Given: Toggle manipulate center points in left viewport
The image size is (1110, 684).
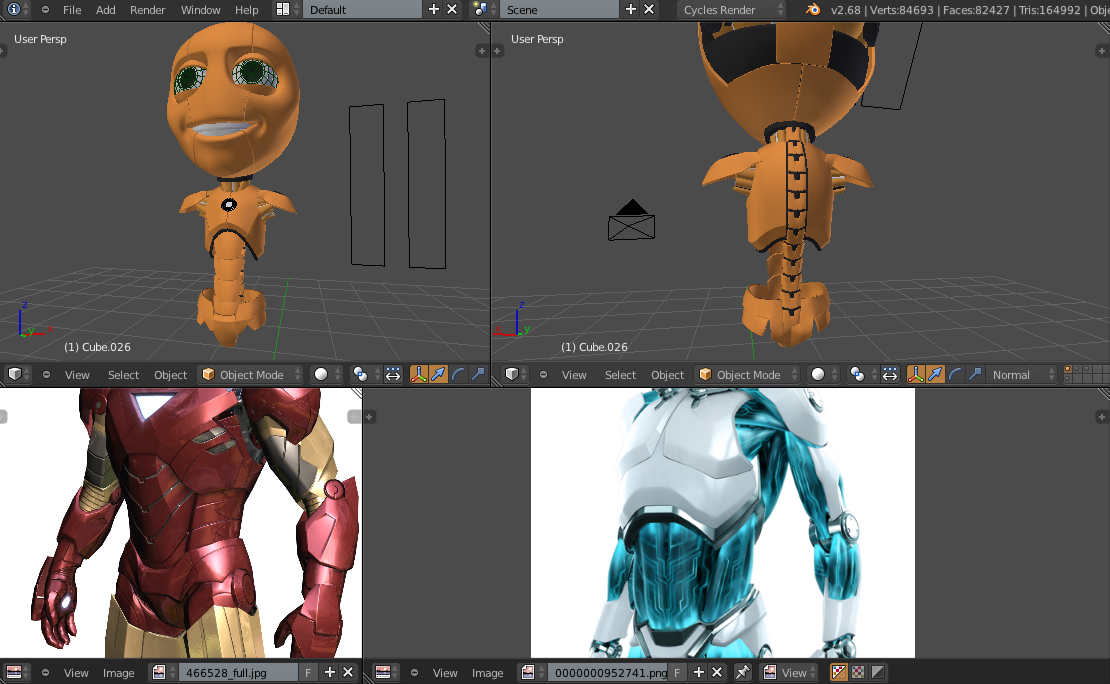Looking at the screenshot, I should pyautogui.click(x=393, y=375).
